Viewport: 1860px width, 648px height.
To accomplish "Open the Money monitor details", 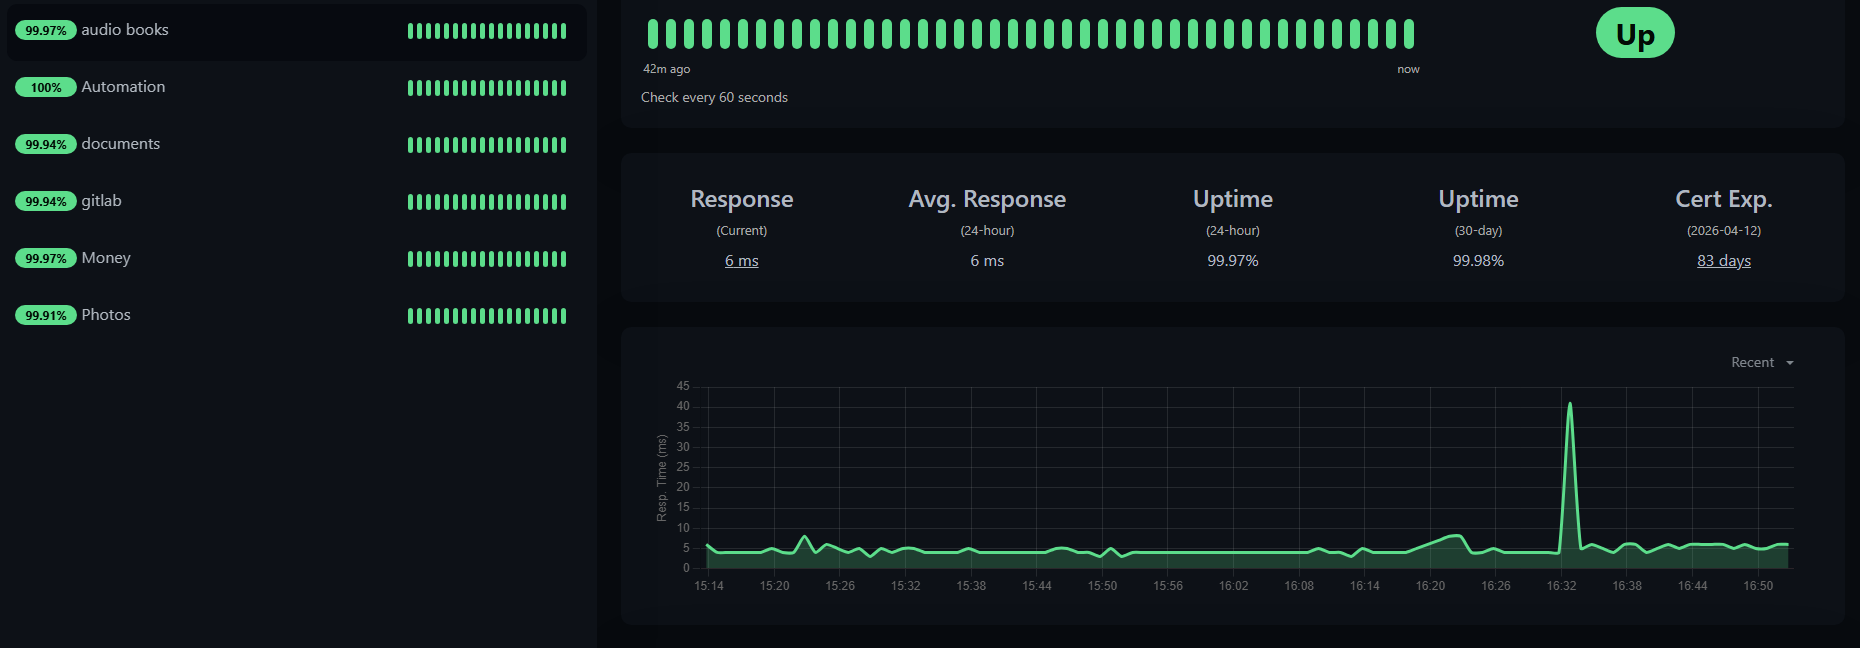I will [x=106, y=258].
